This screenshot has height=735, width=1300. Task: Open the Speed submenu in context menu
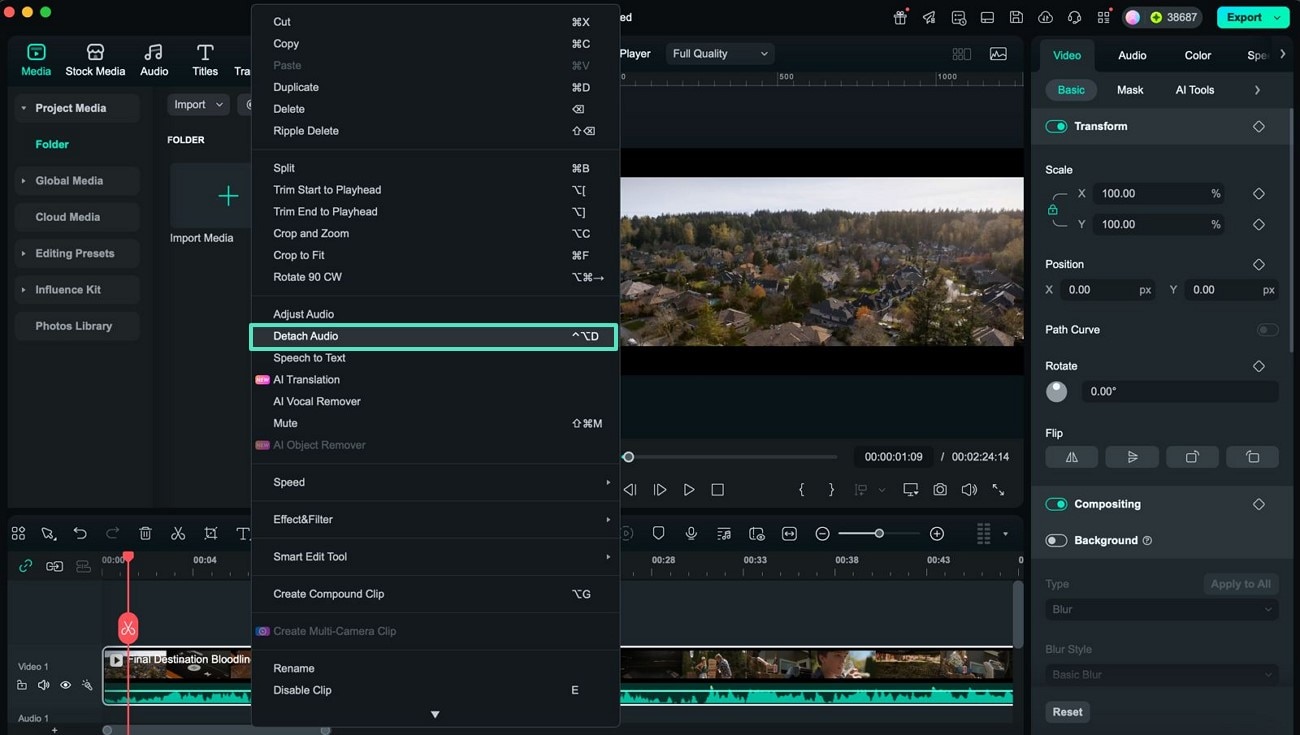point(435,482)
